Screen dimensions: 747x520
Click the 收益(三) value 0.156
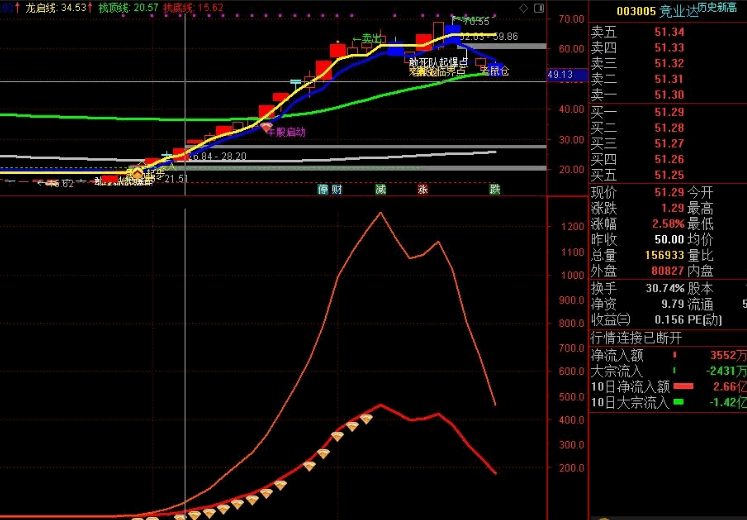(669, 320)
